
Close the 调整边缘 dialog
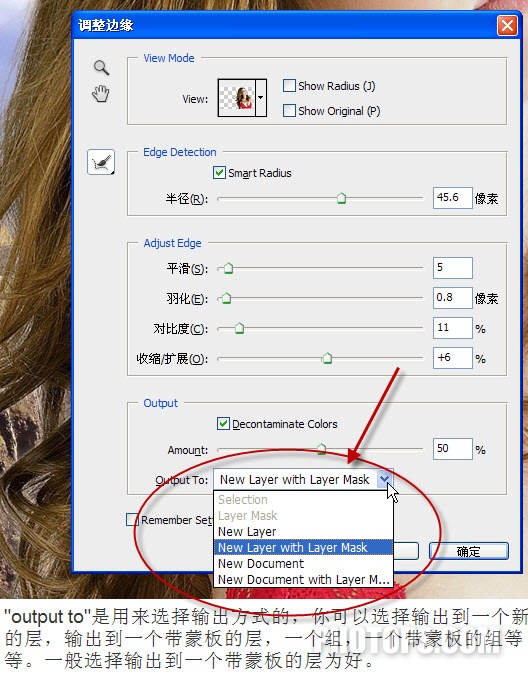pos(507,26)
